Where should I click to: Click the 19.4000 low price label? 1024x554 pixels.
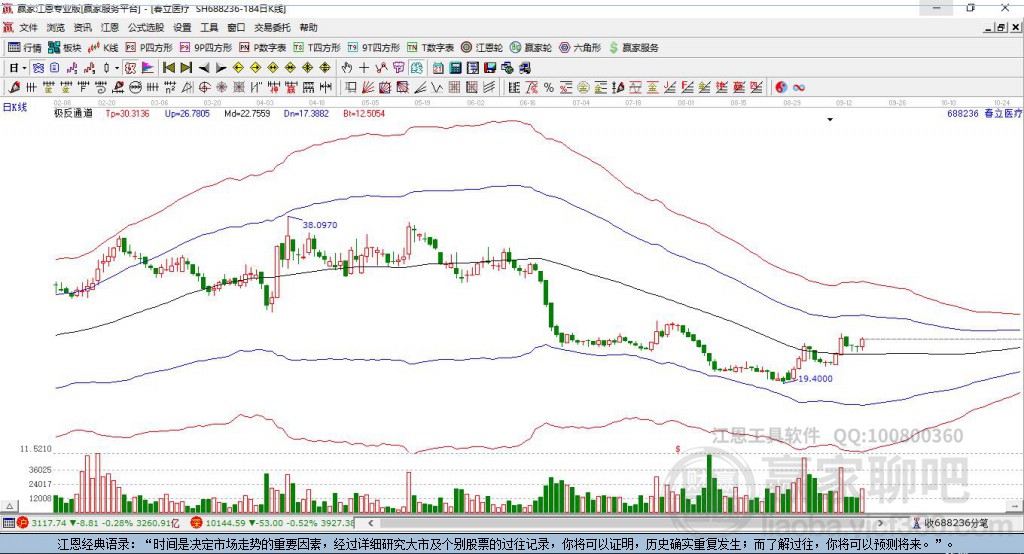pos(815,378)
